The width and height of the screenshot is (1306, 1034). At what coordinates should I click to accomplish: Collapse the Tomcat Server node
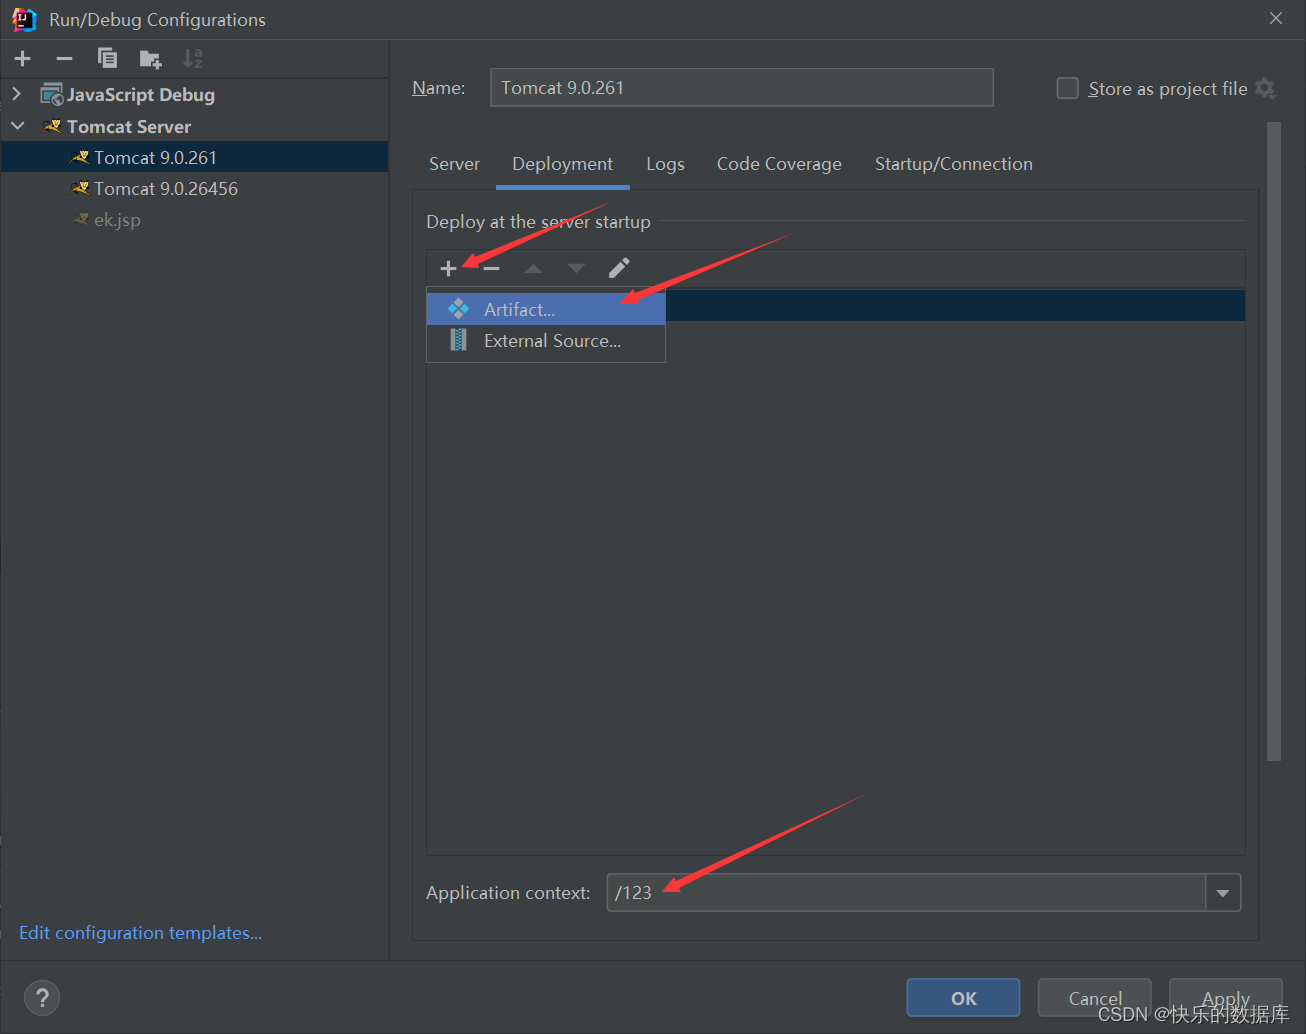coord(17,126)
